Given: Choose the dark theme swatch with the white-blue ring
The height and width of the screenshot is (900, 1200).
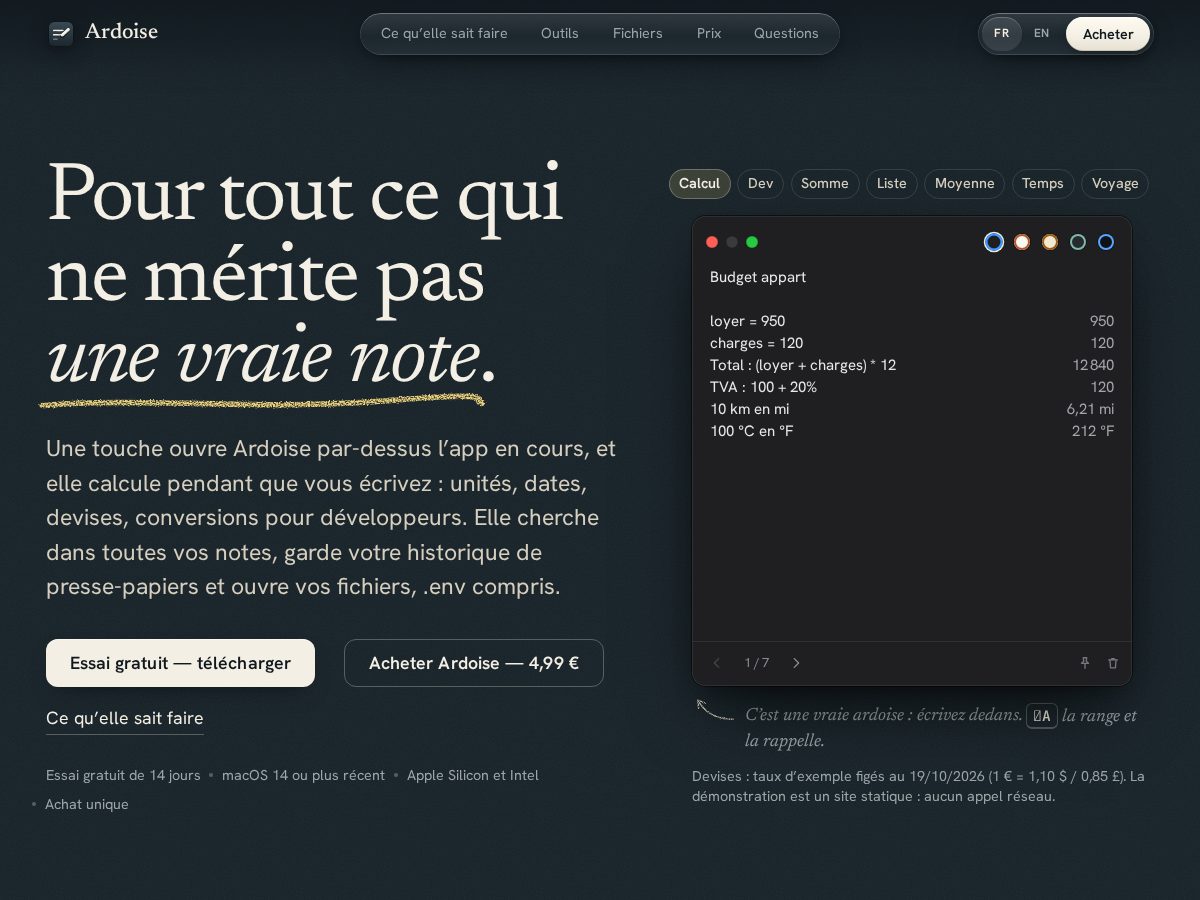Looking at the screenshot, I should click(x=994, y=242).
